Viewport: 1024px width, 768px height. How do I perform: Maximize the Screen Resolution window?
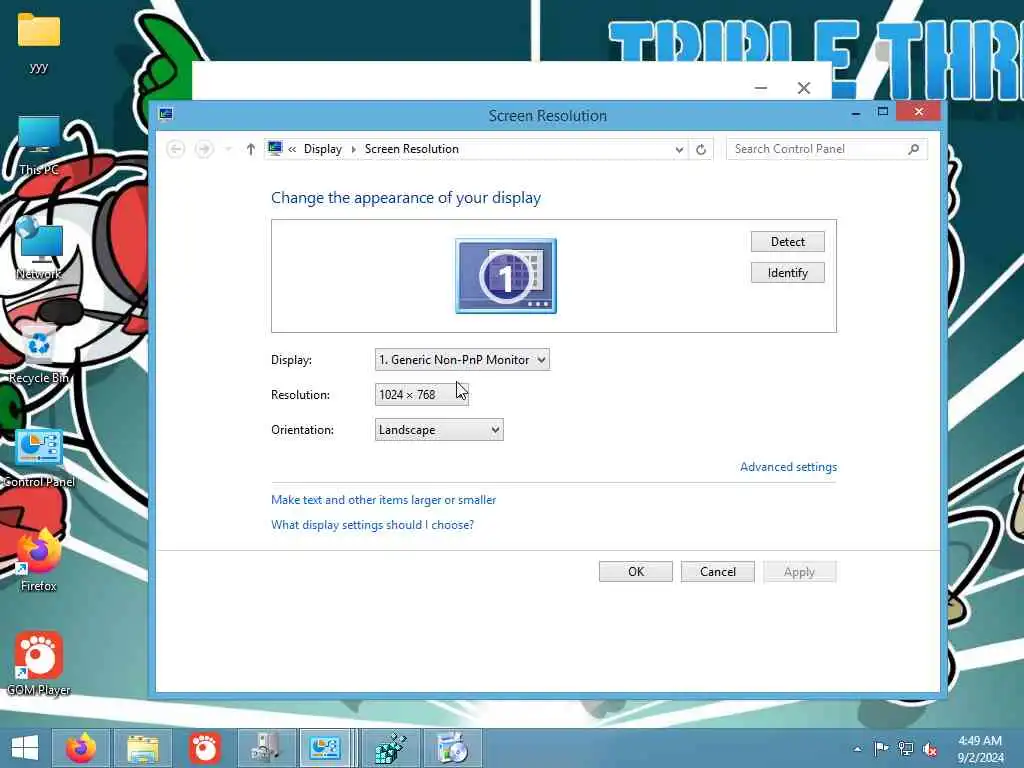882,112
